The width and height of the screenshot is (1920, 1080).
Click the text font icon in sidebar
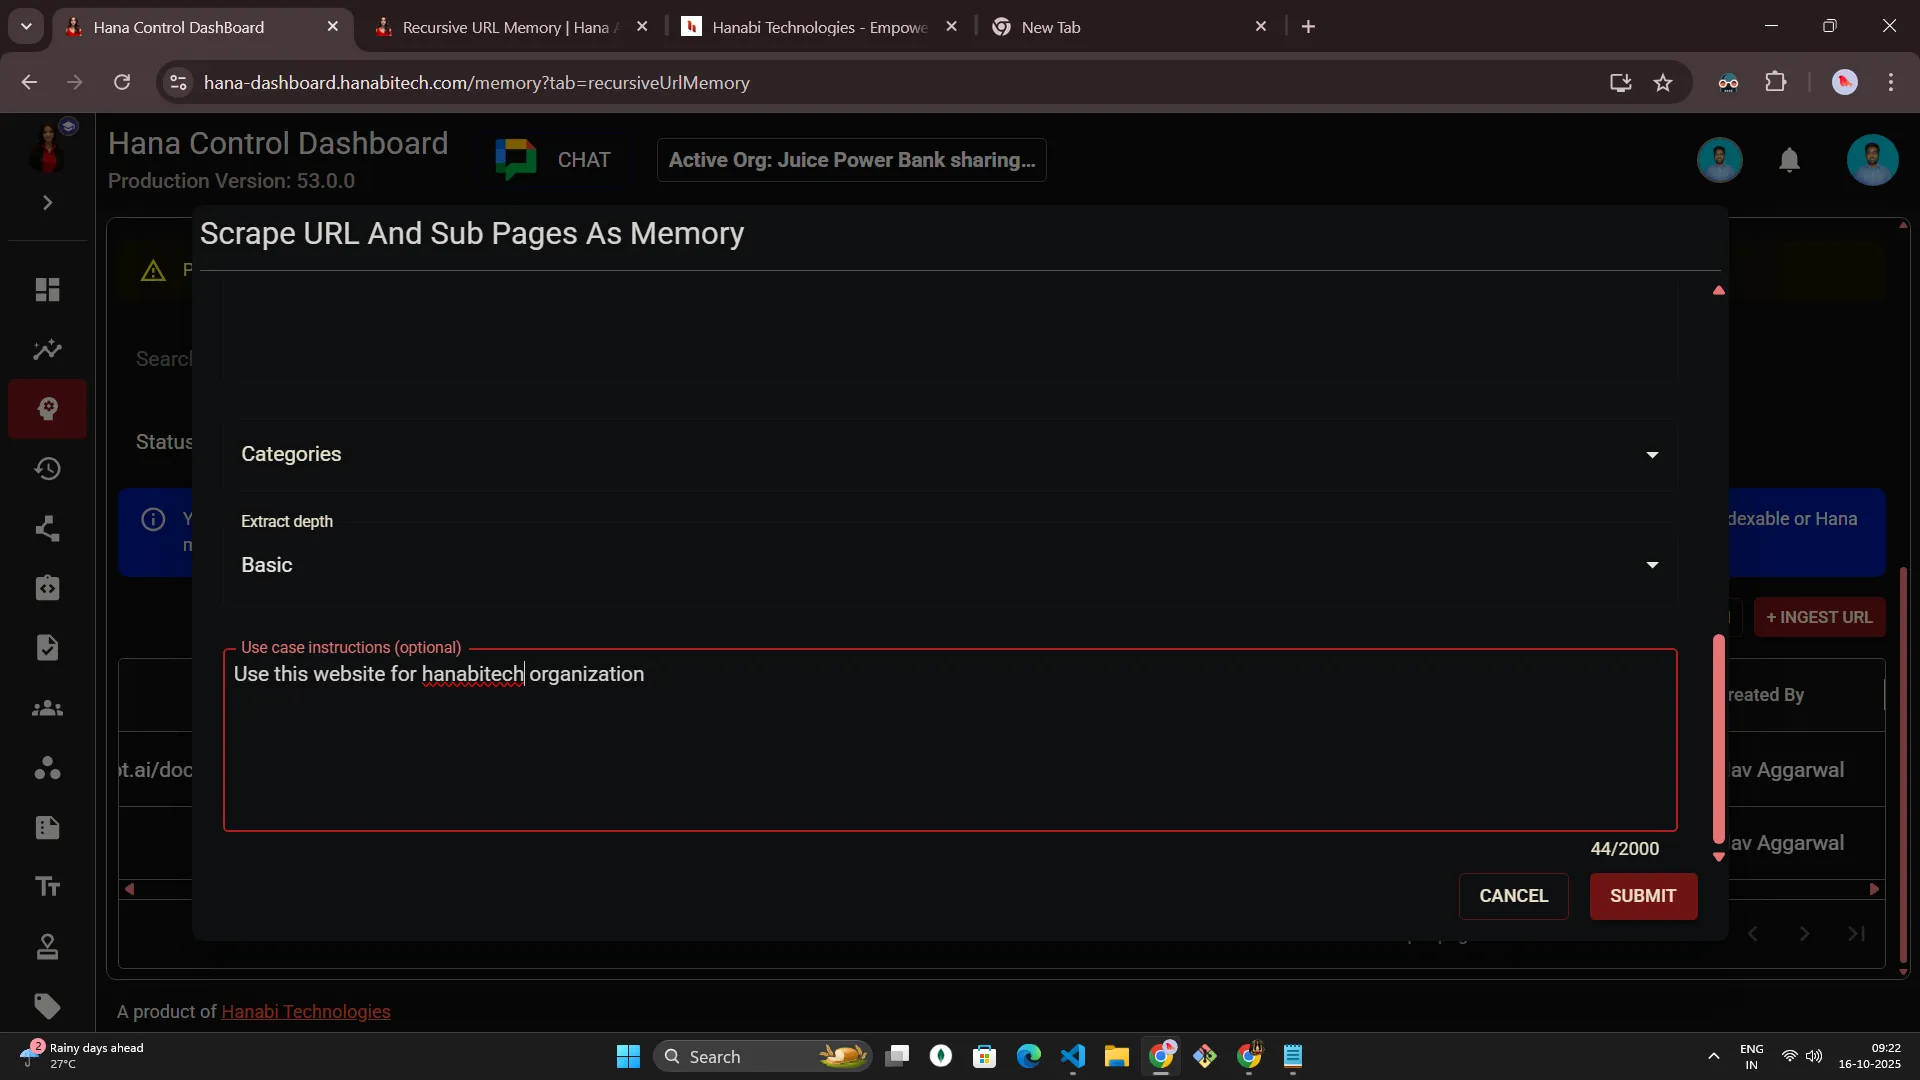(47, 887)
